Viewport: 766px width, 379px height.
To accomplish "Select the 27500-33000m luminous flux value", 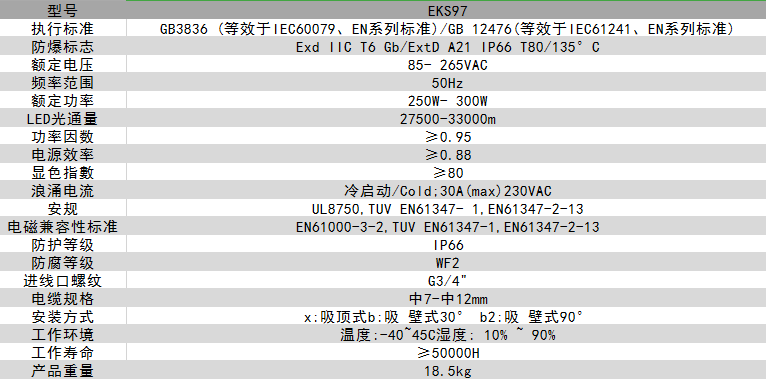I will (446, 119).
